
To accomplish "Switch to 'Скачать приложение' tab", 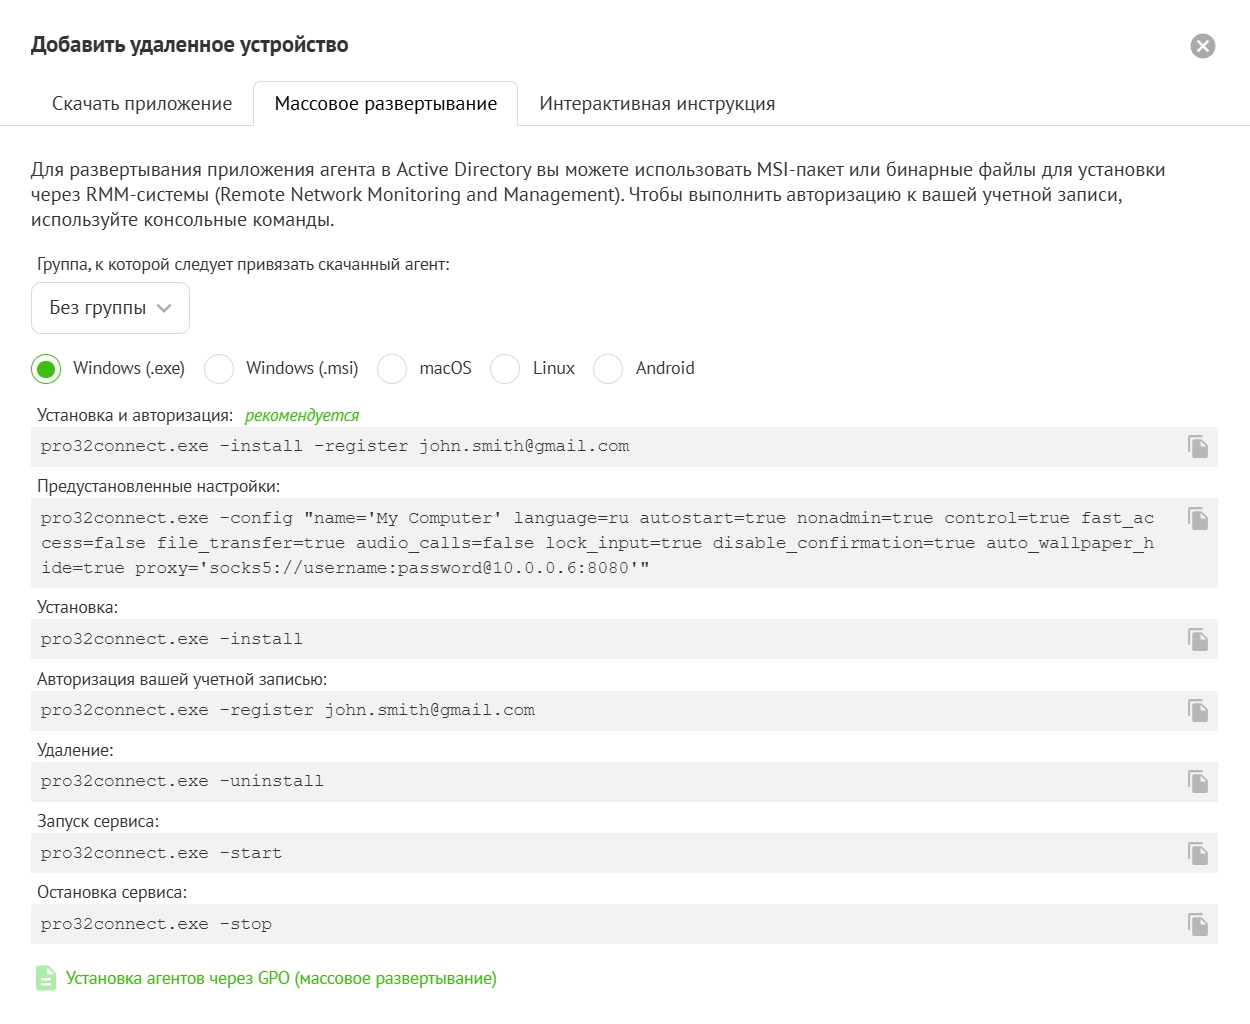I will pos(142,104).
